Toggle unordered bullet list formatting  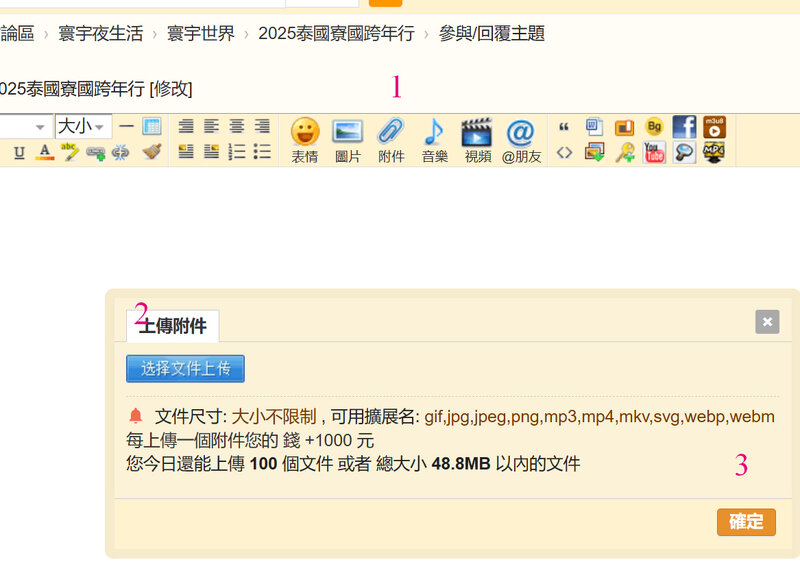click(x=262, y=152)
